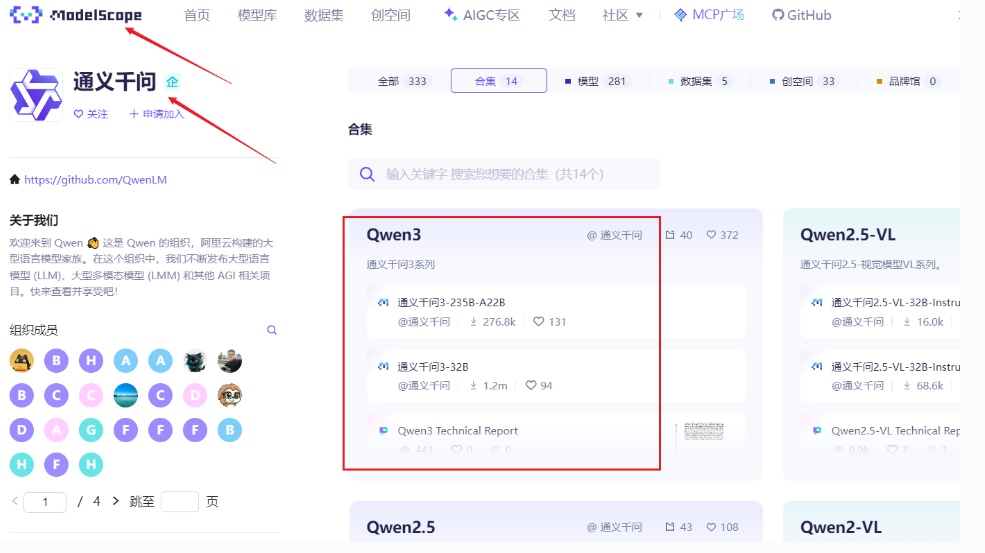Screen dimensions: 985x553
Task: Switch to the 数据集 5 tab
Action: coord(698,81)
